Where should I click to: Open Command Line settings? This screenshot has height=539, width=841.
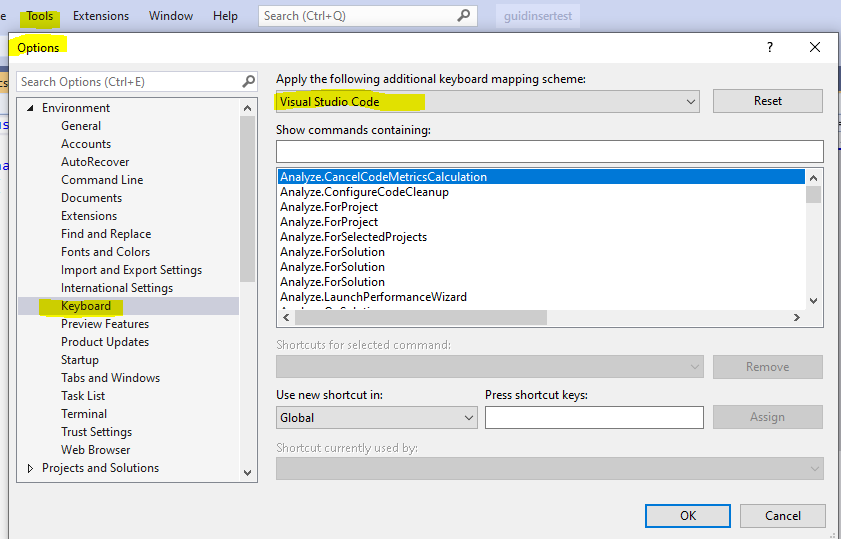102,180
